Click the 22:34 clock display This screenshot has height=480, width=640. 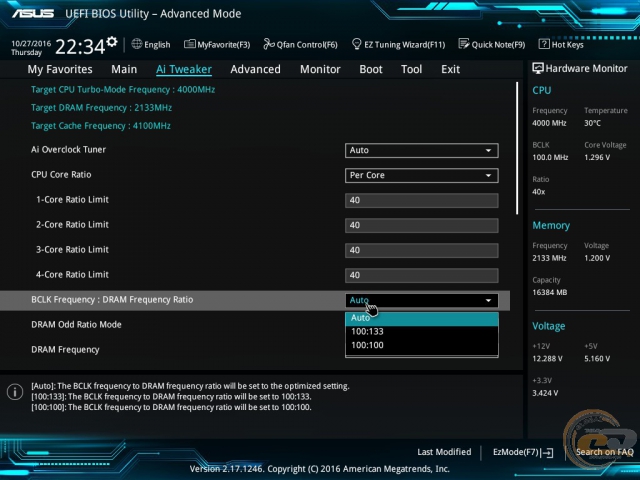pyautogui.click(x=80, y=46)
